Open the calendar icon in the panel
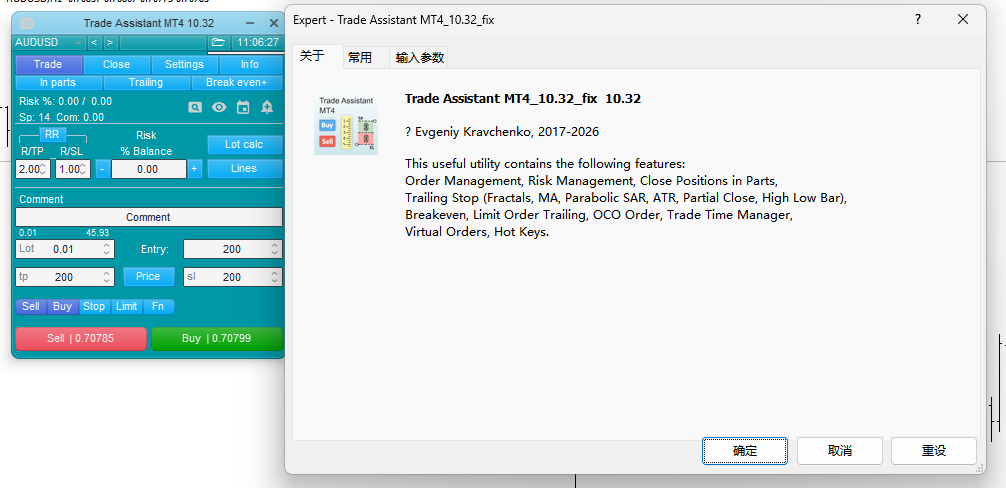 243,107
